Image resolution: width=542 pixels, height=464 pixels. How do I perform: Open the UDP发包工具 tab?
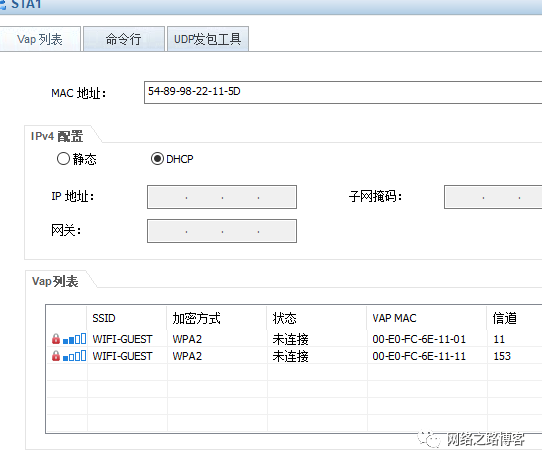point(207,39)
